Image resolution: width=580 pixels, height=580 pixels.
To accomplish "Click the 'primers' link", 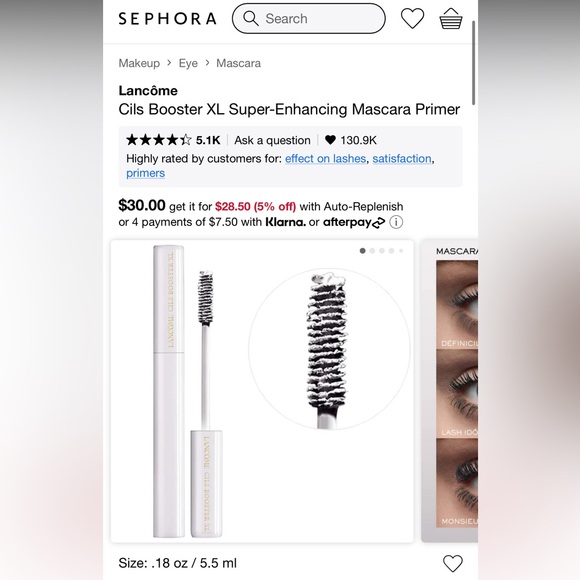I will 145,173.
